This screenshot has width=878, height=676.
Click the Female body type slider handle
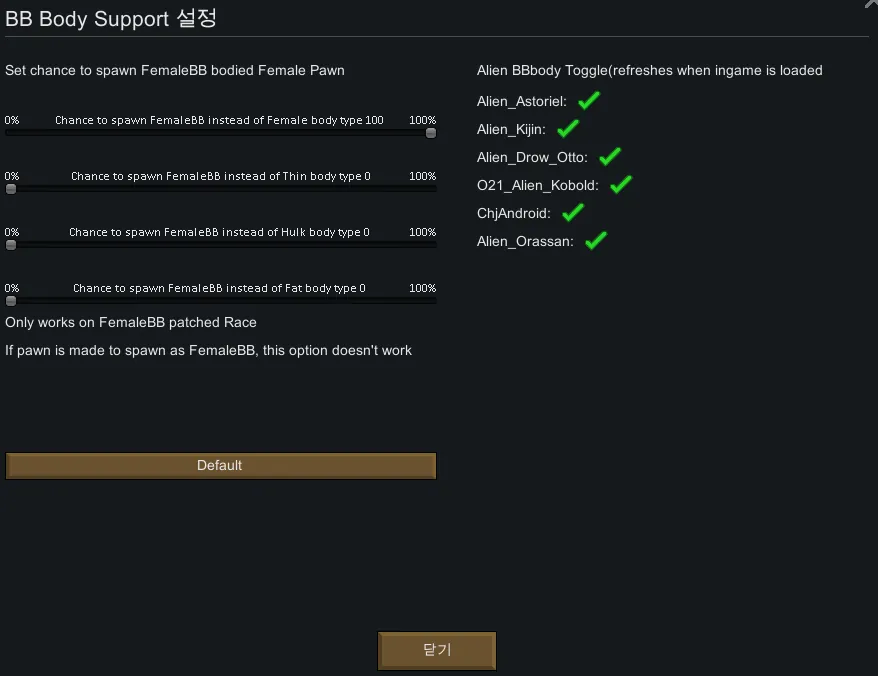[x=431, y=132]
